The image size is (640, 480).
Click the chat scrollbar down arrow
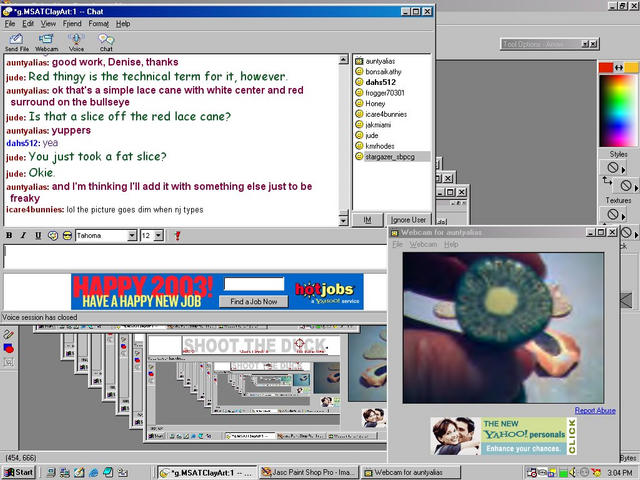343,221
